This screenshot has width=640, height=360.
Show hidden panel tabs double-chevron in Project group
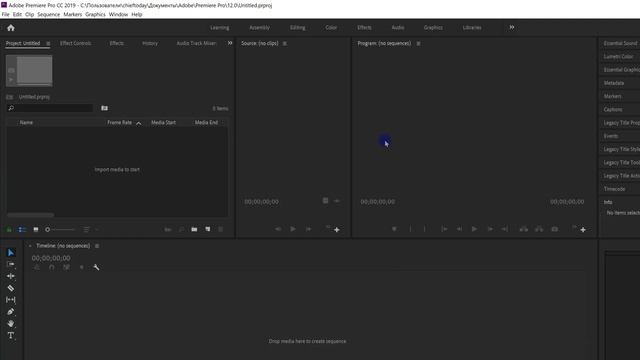click(x=230, y=43)
